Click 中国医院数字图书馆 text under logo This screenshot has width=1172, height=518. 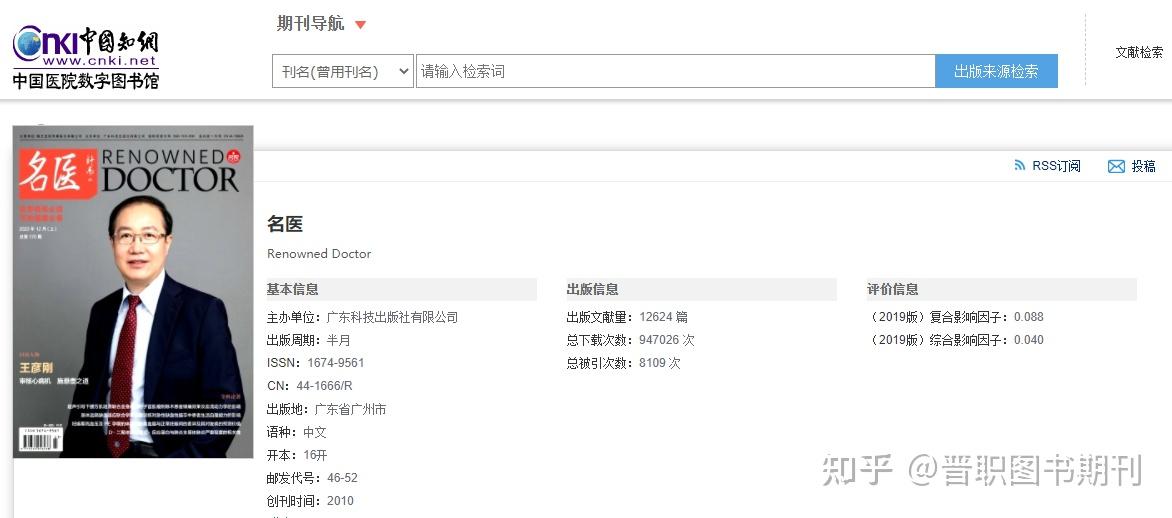86,81
